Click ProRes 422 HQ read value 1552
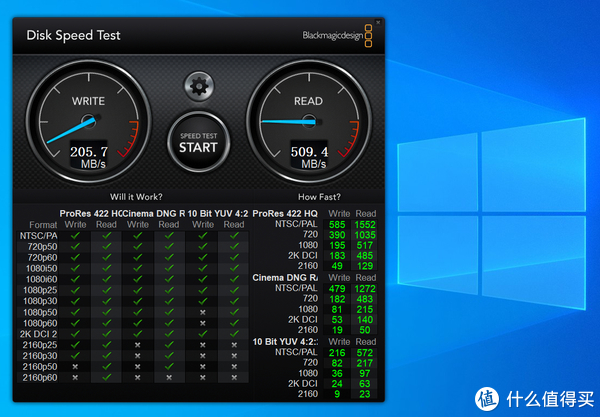Screen dimensions: 600x417 pos(365,225)
